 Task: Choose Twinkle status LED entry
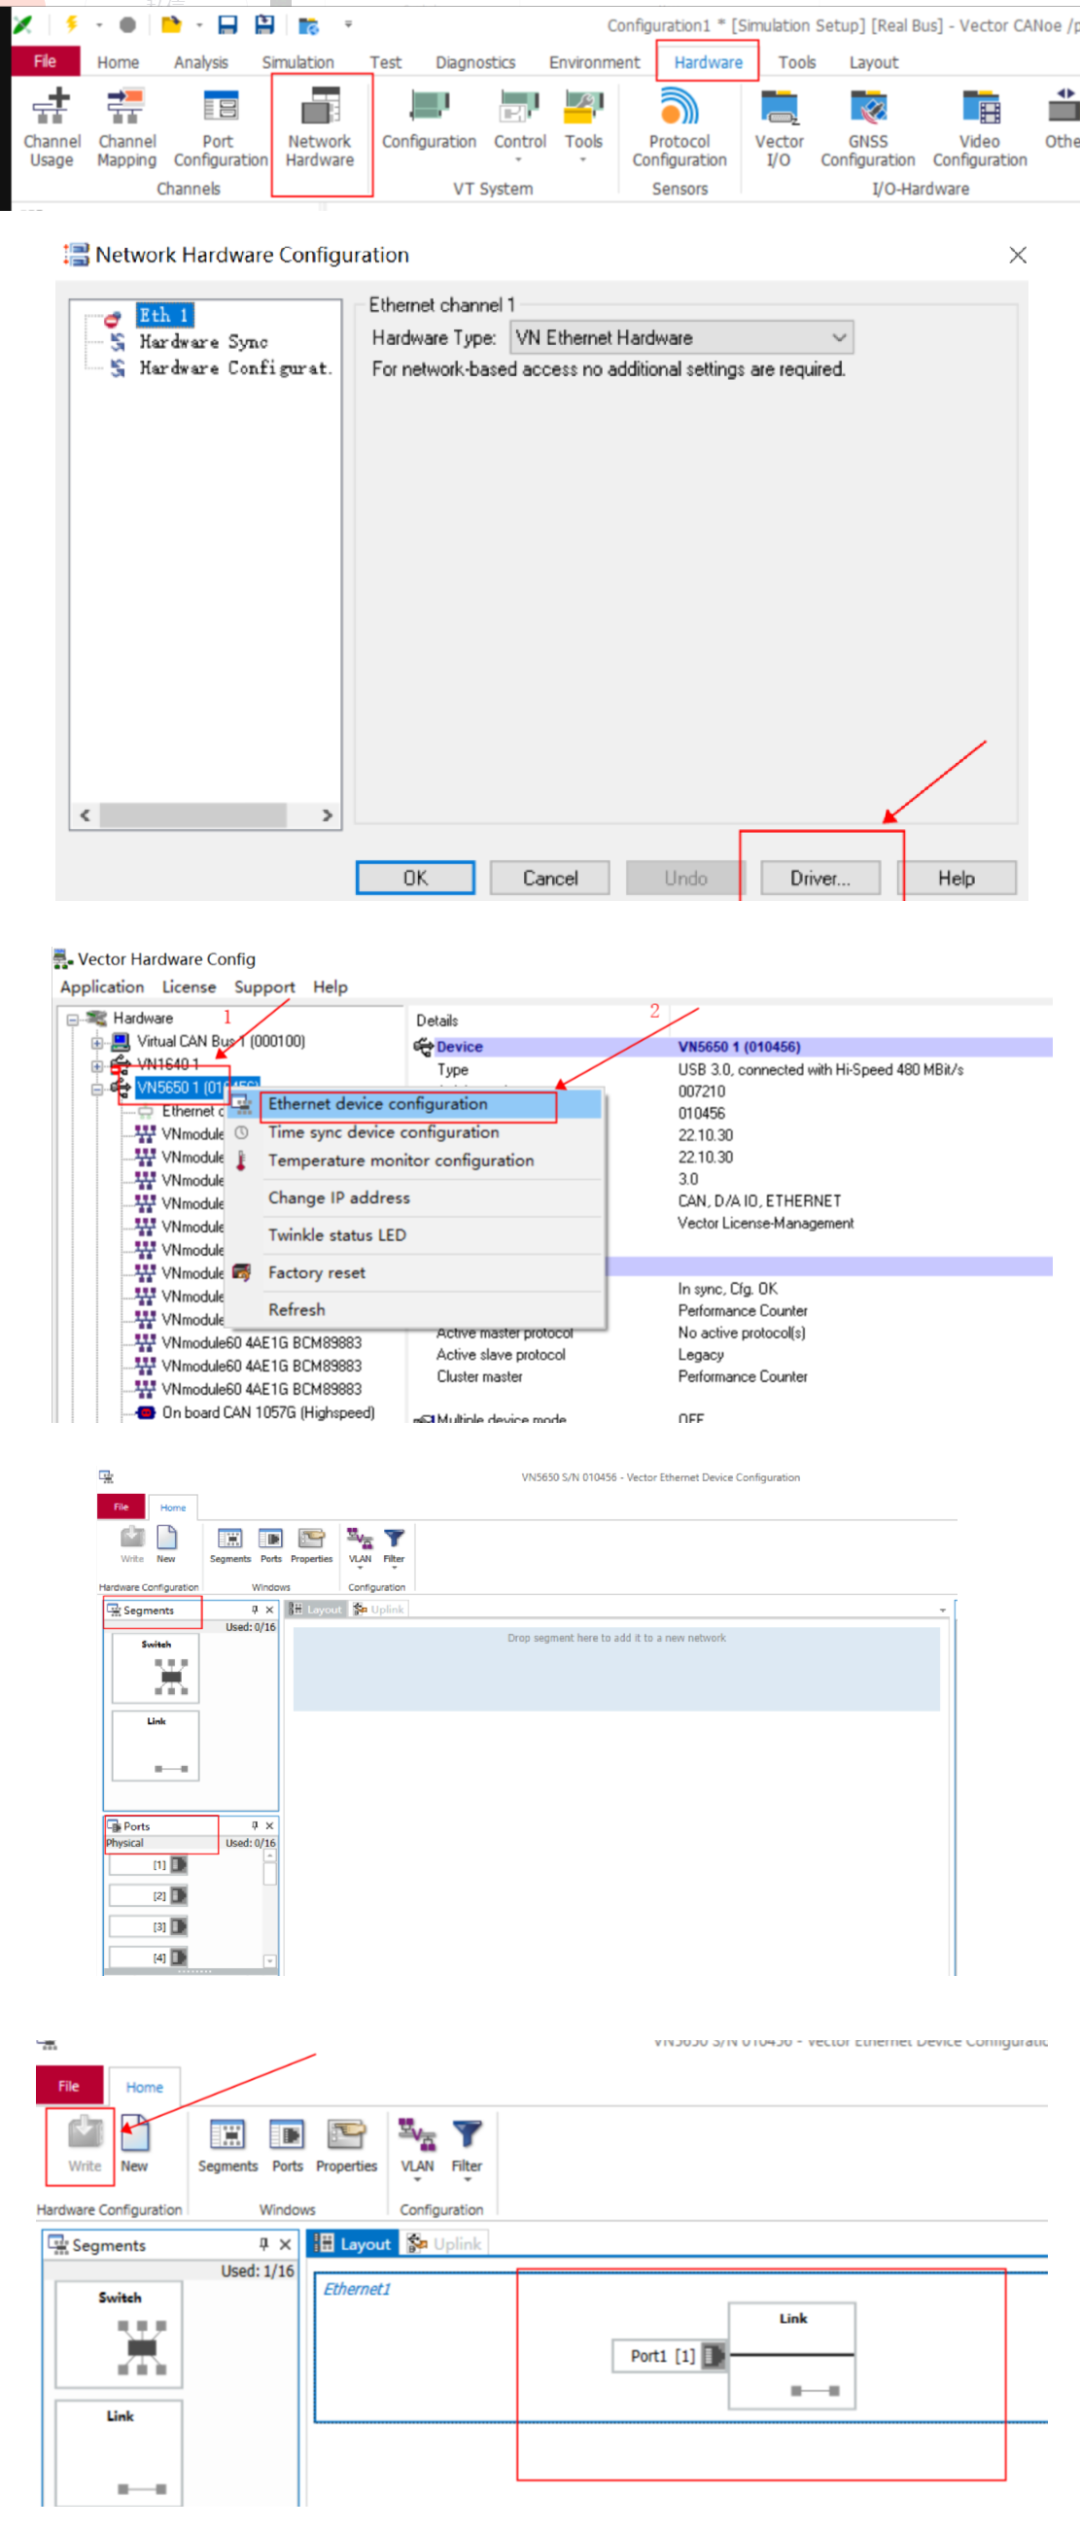click(x=337, y=1235)
